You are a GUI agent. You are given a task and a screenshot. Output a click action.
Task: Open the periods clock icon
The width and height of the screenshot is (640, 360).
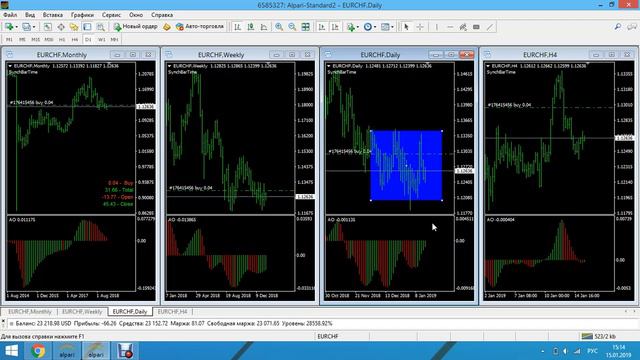[368, 27]
